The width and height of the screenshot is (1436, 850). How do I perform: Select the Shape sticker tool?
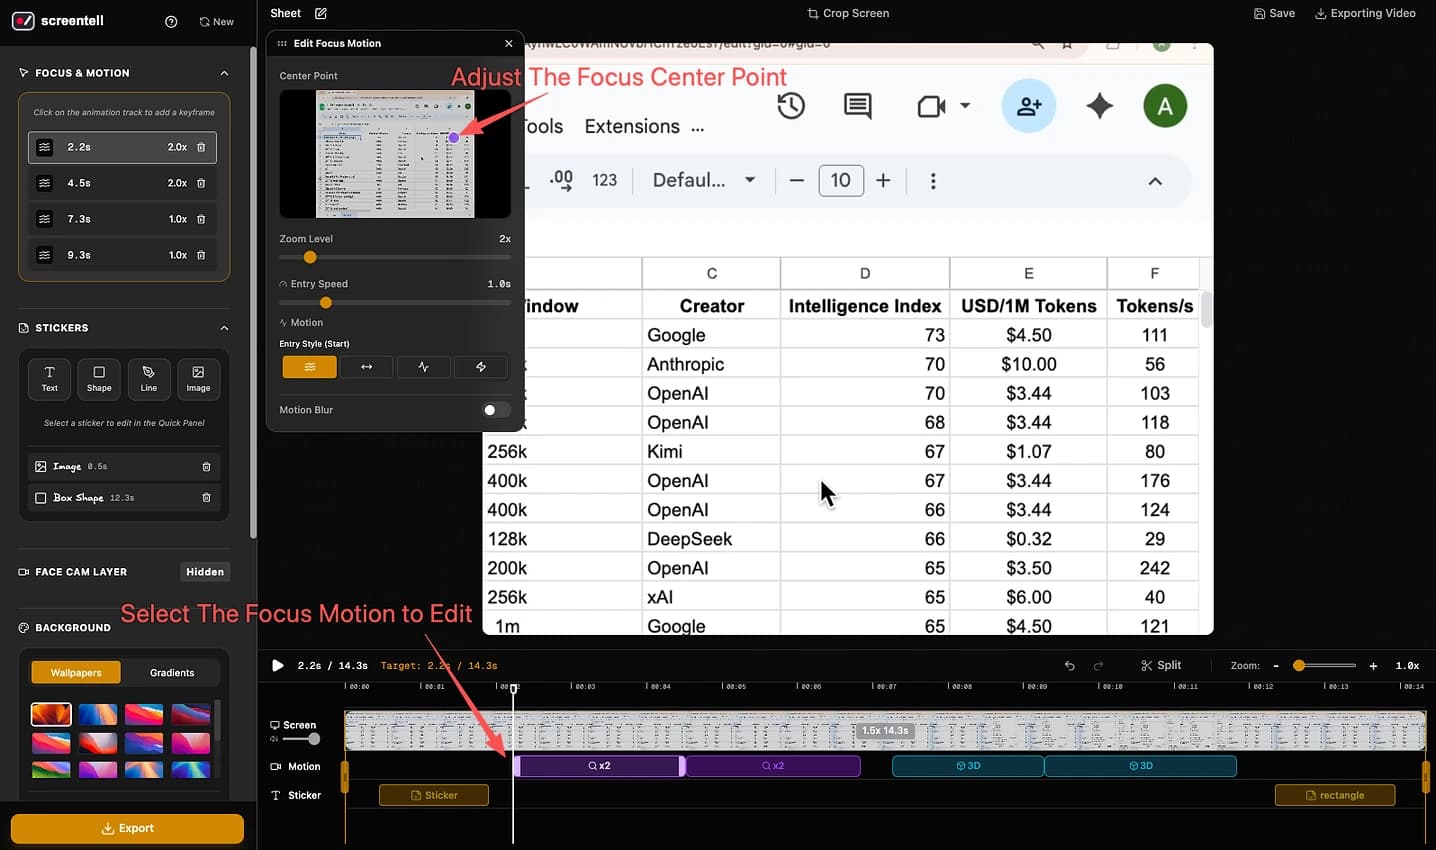[x=99, y=377]
